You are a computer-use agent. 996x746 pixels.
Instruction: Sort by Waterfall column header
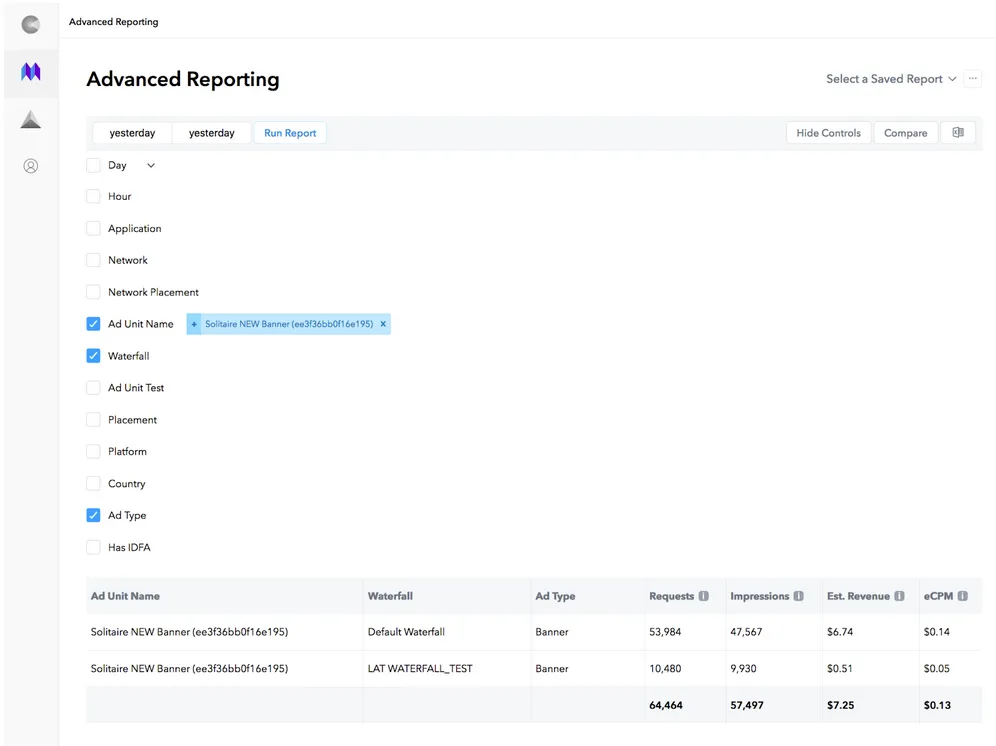pyautogui.click(x=390, y=596)
